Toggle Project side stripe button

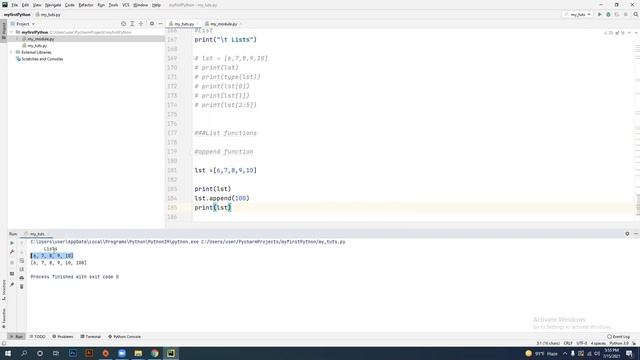pos(4,31)
